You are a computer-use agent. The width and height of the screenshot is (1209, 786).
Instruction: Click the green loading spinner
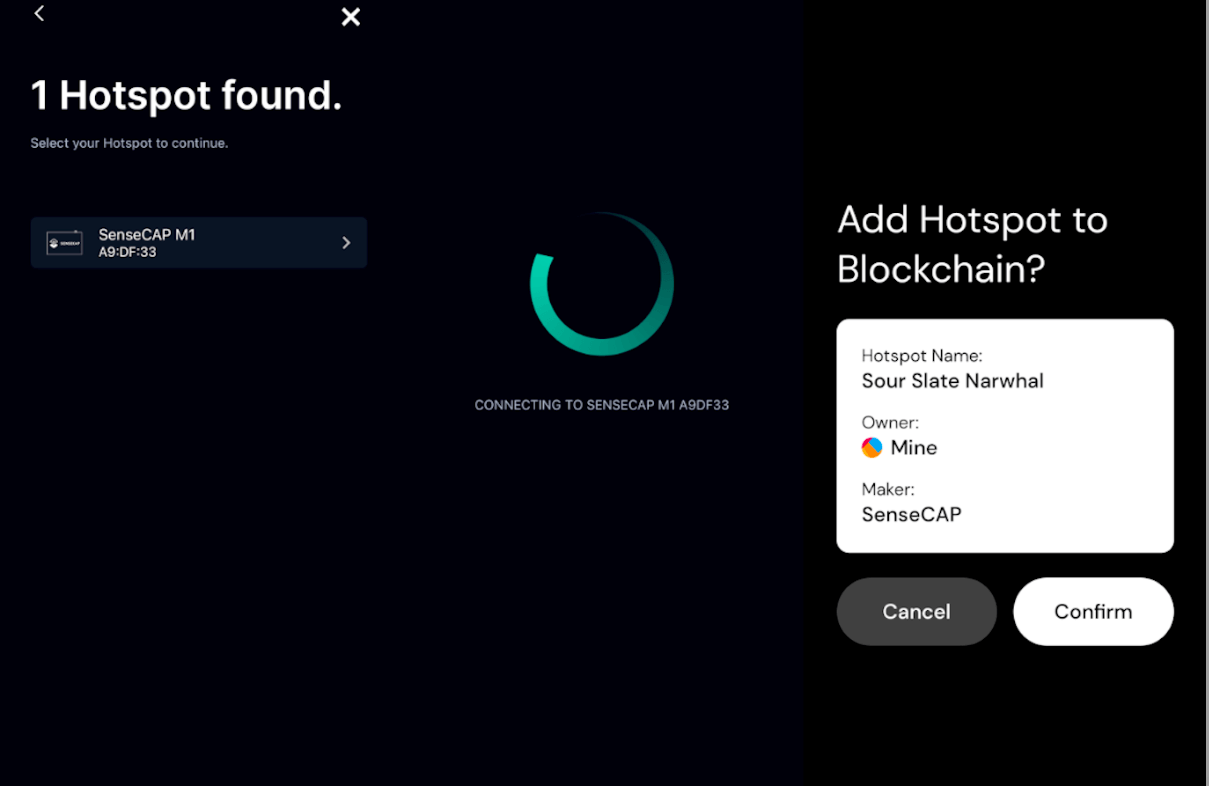(x=601, y=284)
